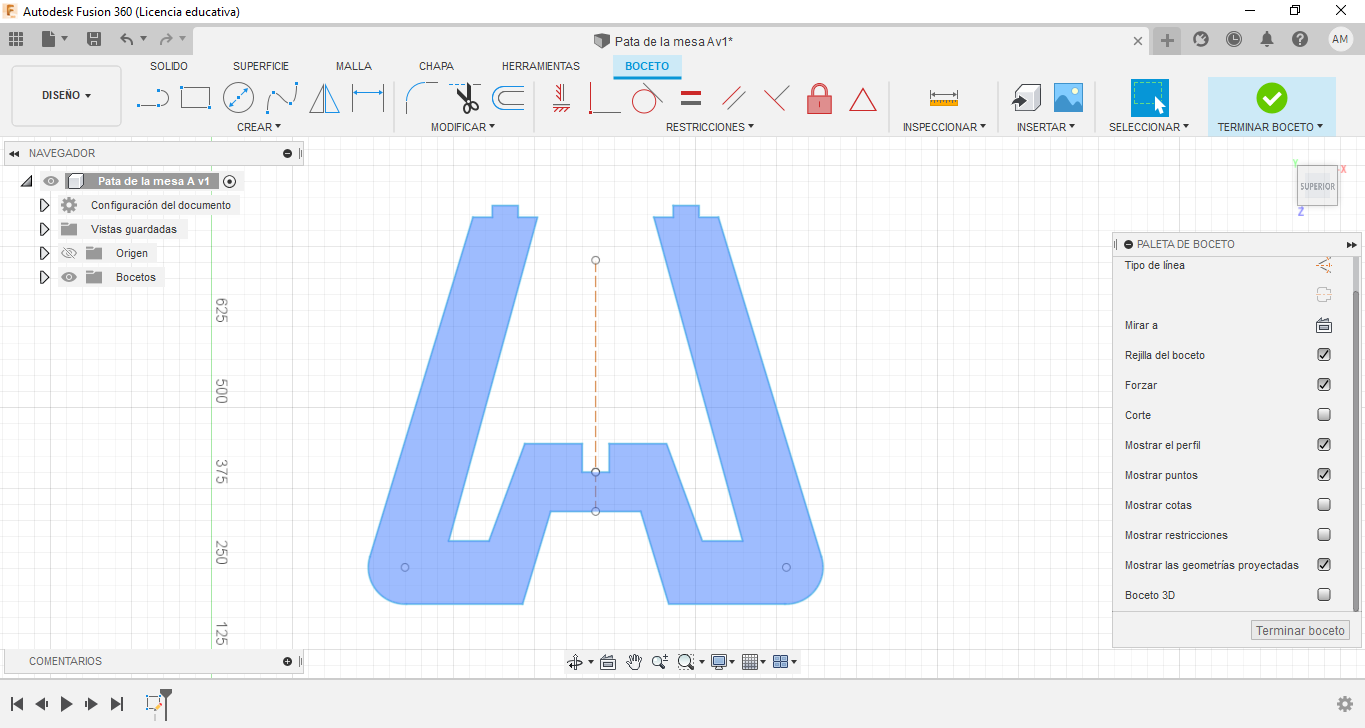Enable the Mostrar cotas checkbox
Image resolution: width=1365 pixels, height=728 pixels.
[x=1324, y=505]
